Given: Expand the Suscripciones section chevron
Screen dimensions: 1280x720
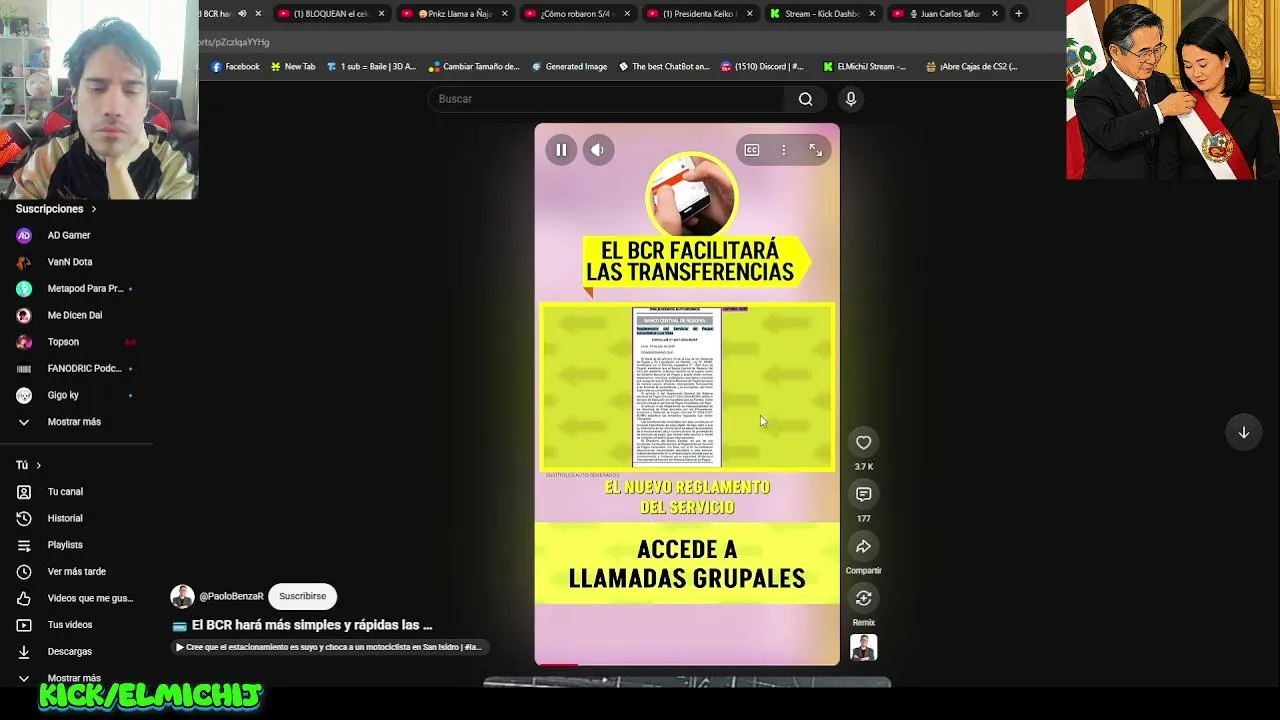Looking at the screenshot, I should [94, 209].
